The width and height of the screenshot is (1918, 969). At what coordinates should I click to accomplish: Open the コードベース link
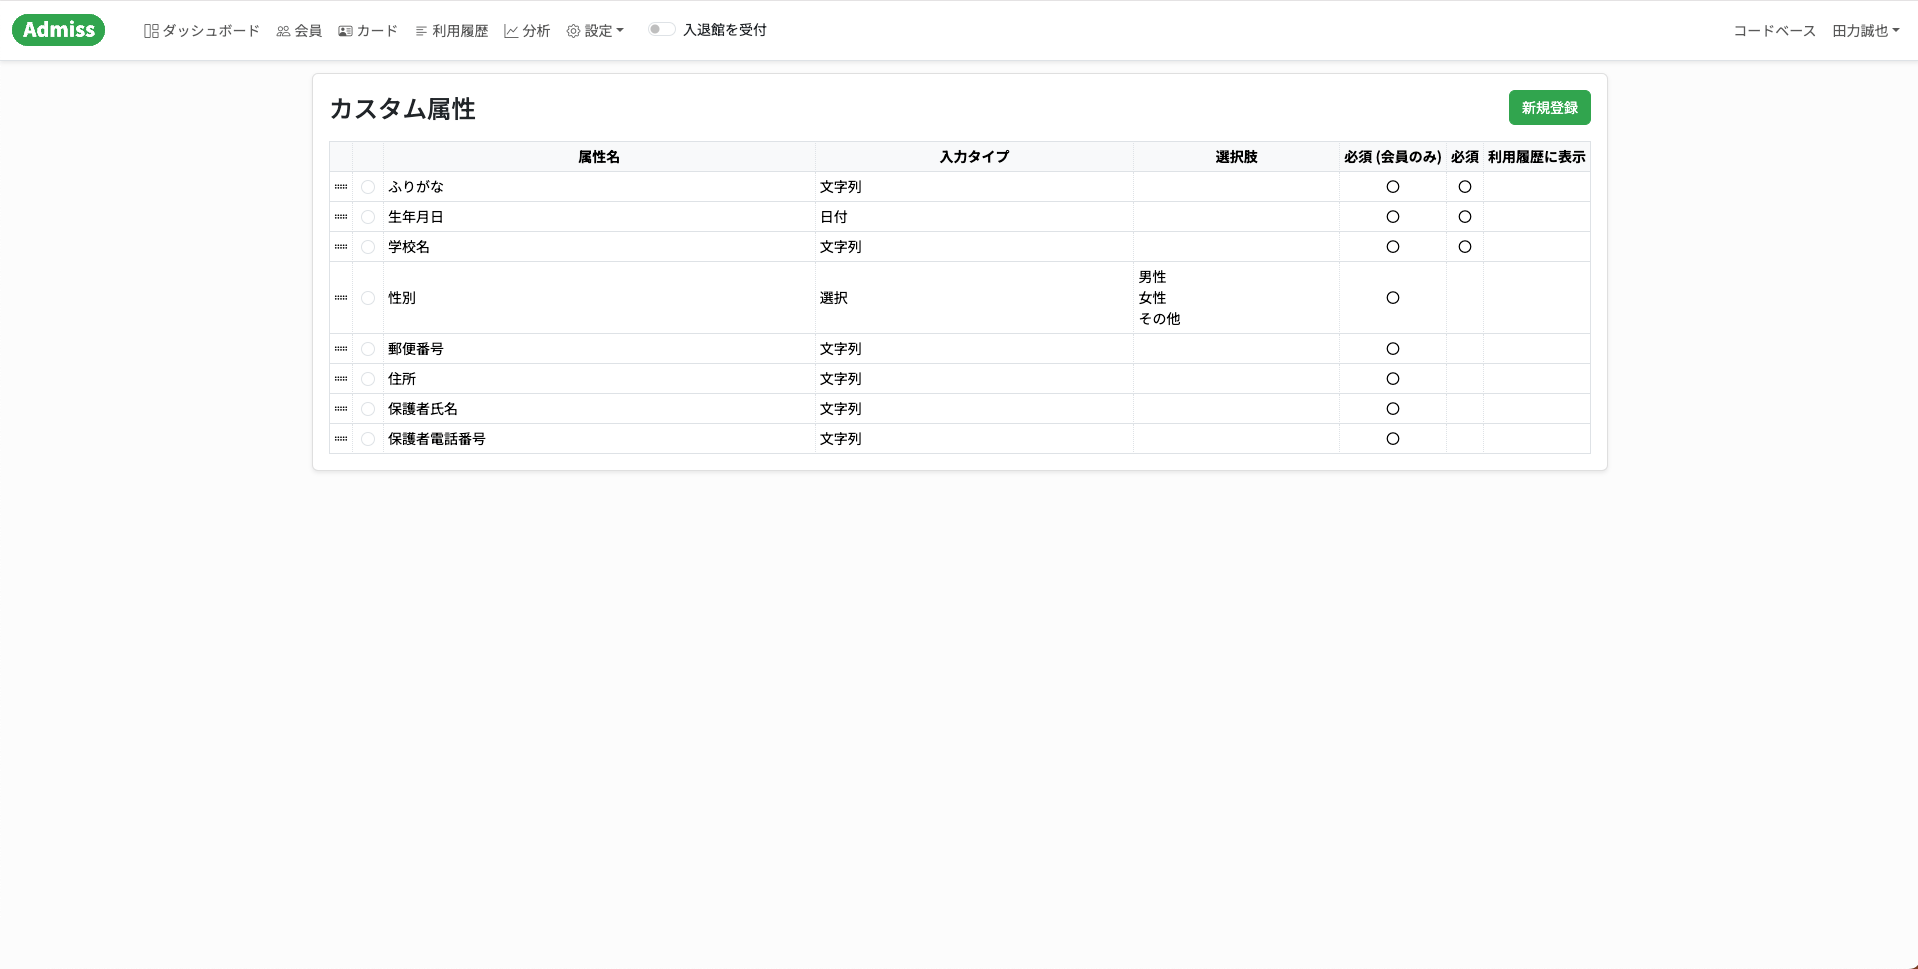tap(1774, 31)
